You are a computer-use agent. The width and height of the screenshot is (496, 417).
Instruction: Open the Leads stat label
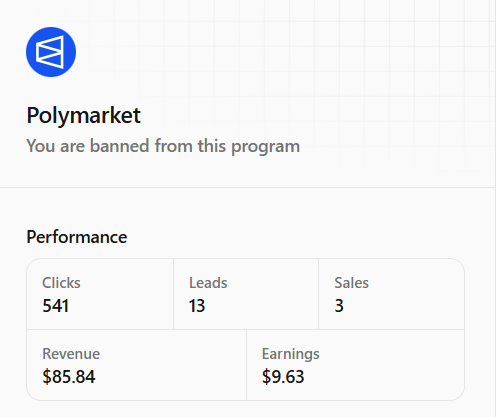pyautogui.click(x=208, y=283)
